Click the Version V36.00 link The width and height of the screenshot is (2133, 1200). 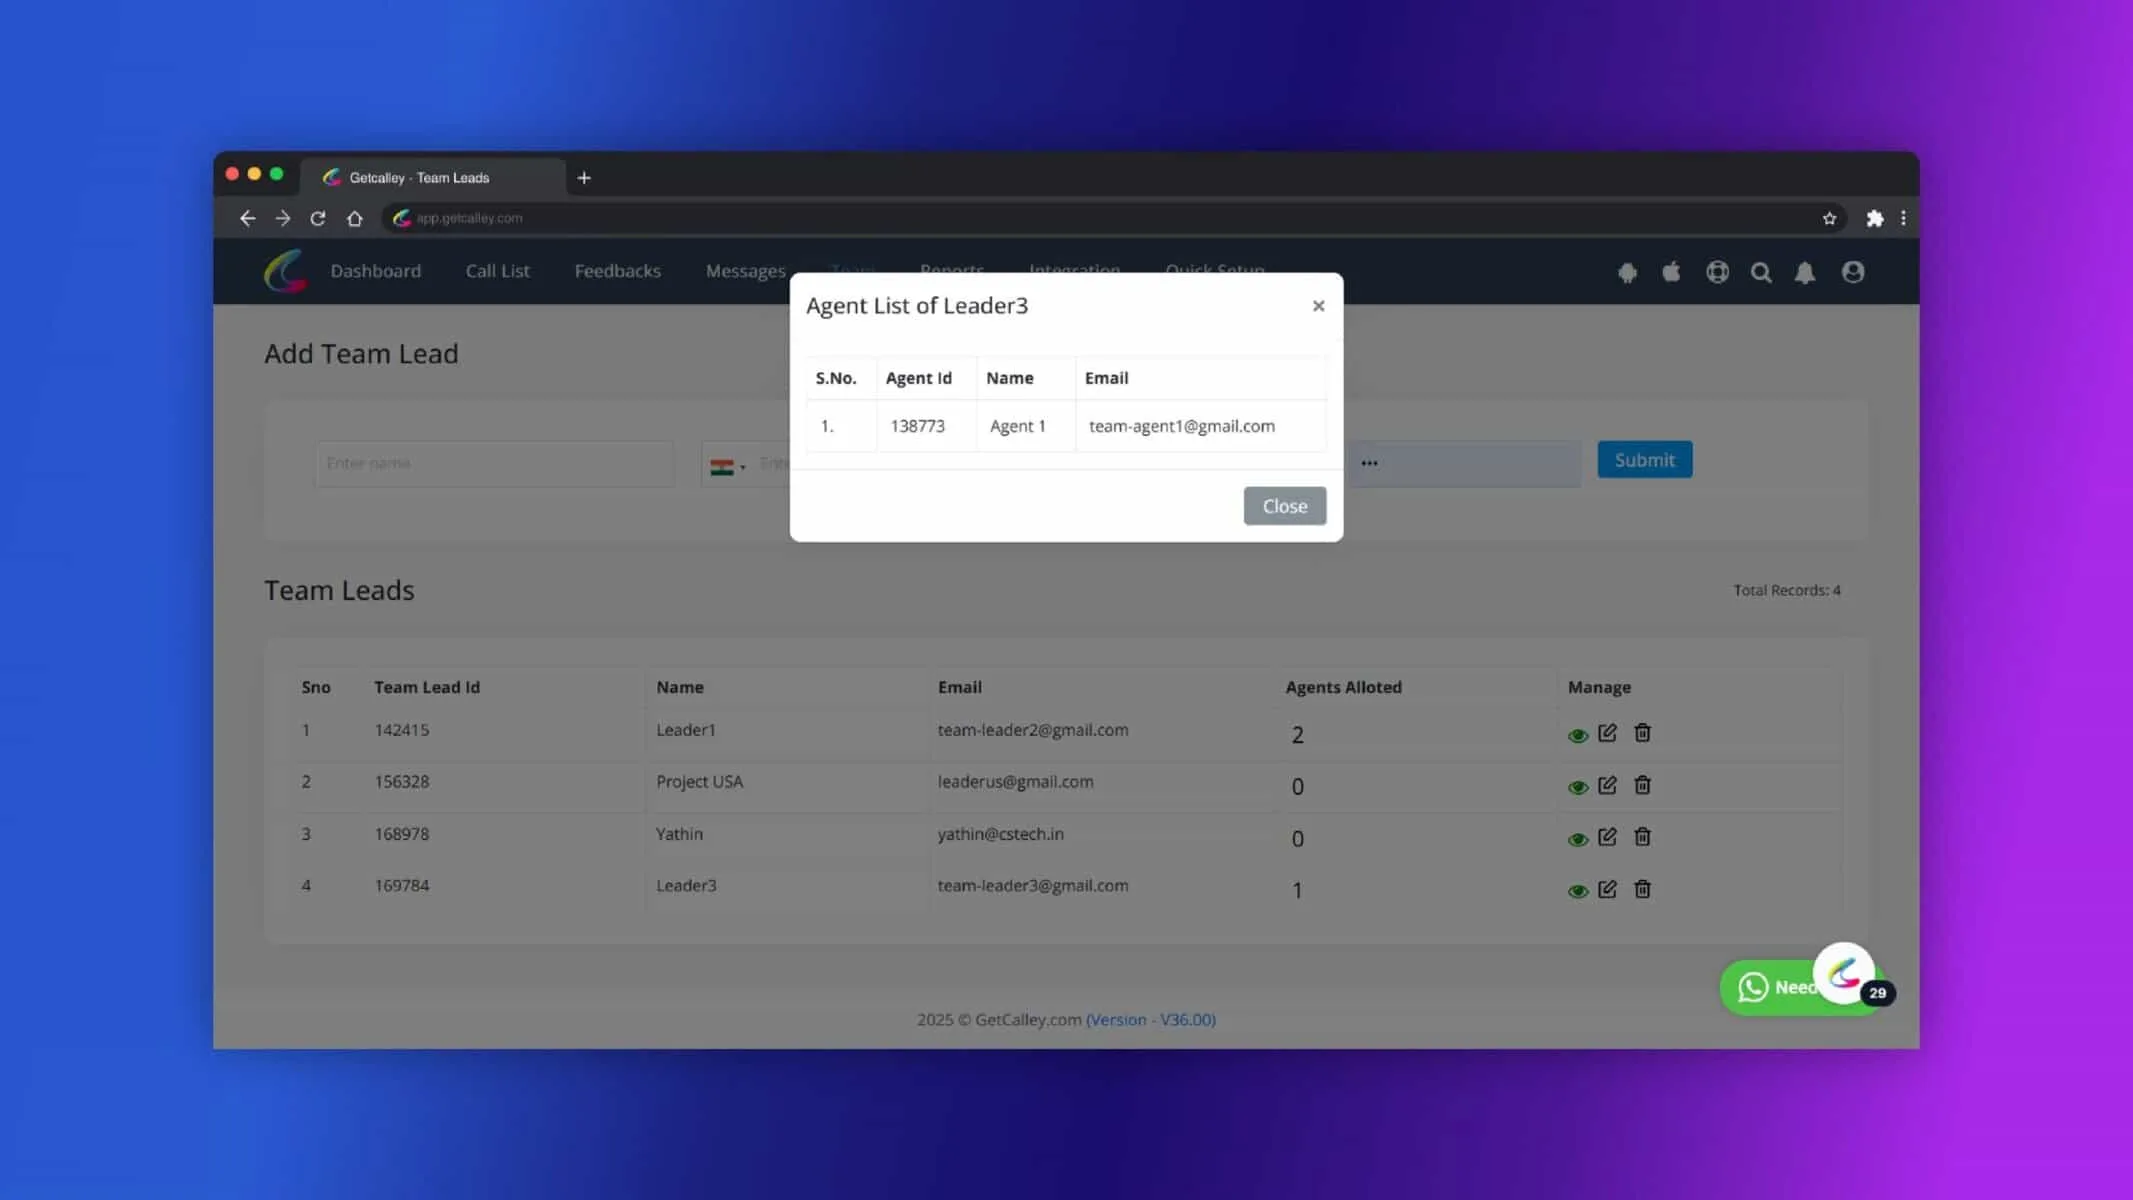1151,1020
